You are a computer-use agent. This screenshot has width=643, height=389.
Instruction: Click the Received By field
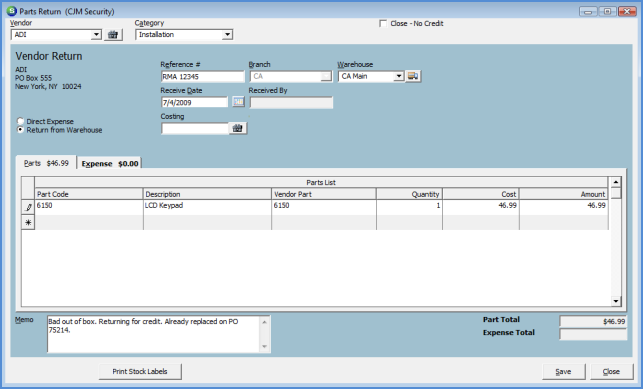tap(291, 102)
